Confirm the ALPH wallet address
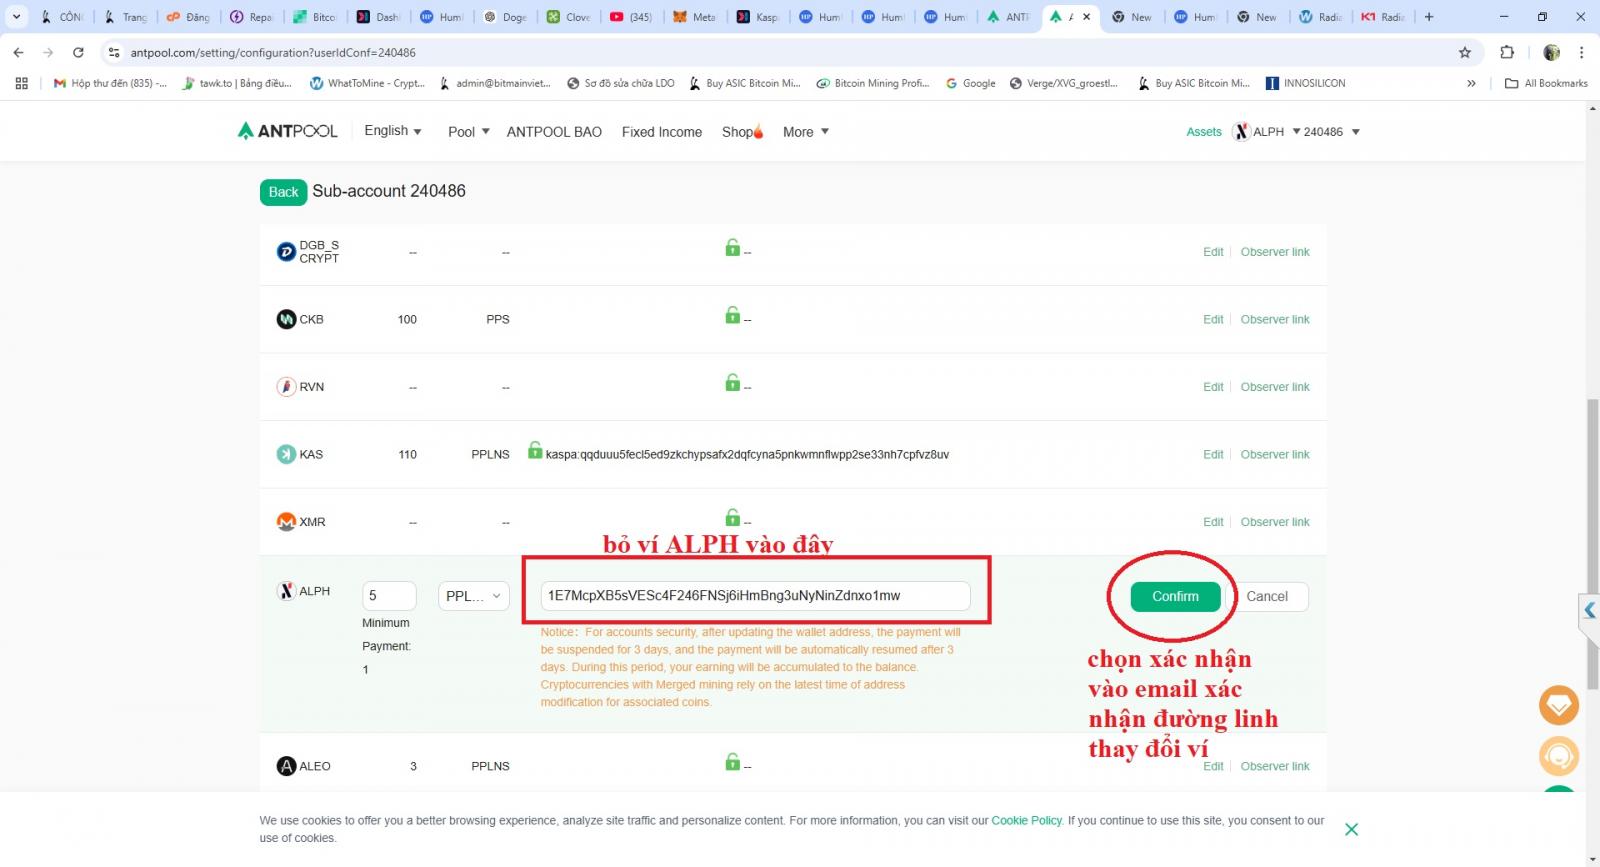This screenshot has height=867, width=1600. [x=1175, y=596]
